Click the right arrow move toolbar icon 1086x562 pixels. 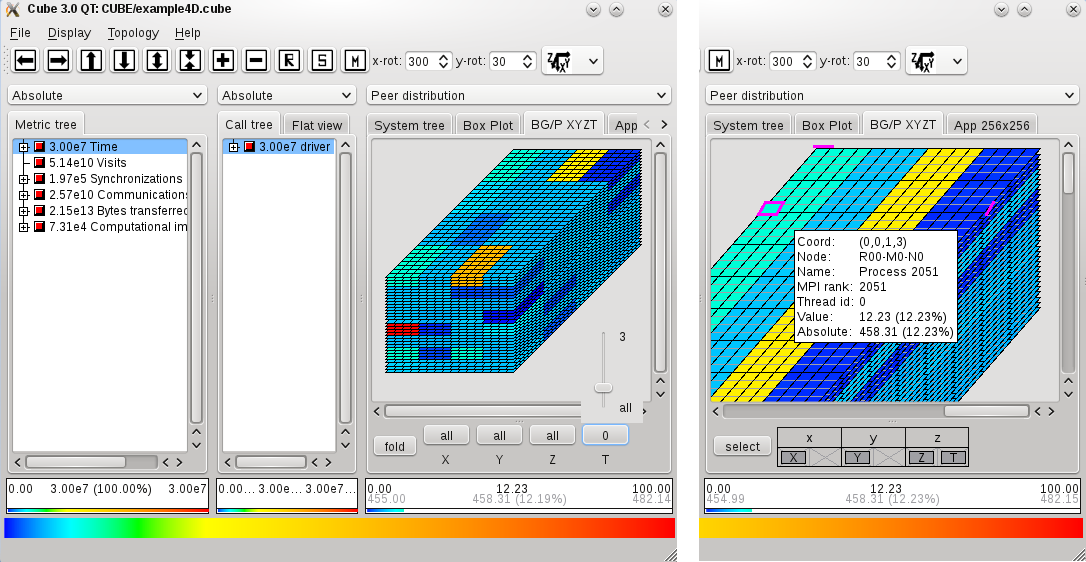(58, 61)
